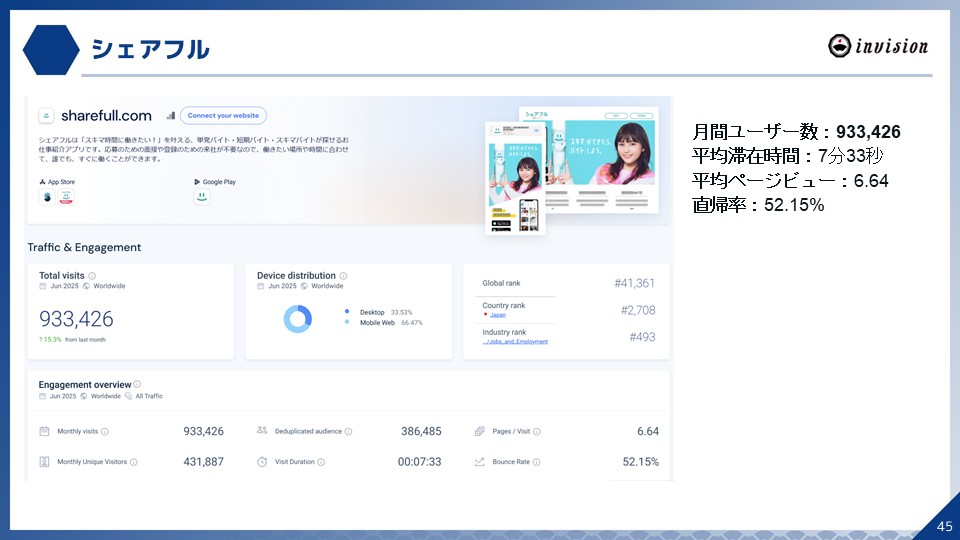Open the second App Store app icon
This screenshot has height=540, width=960.
click(x=66, y=197)
